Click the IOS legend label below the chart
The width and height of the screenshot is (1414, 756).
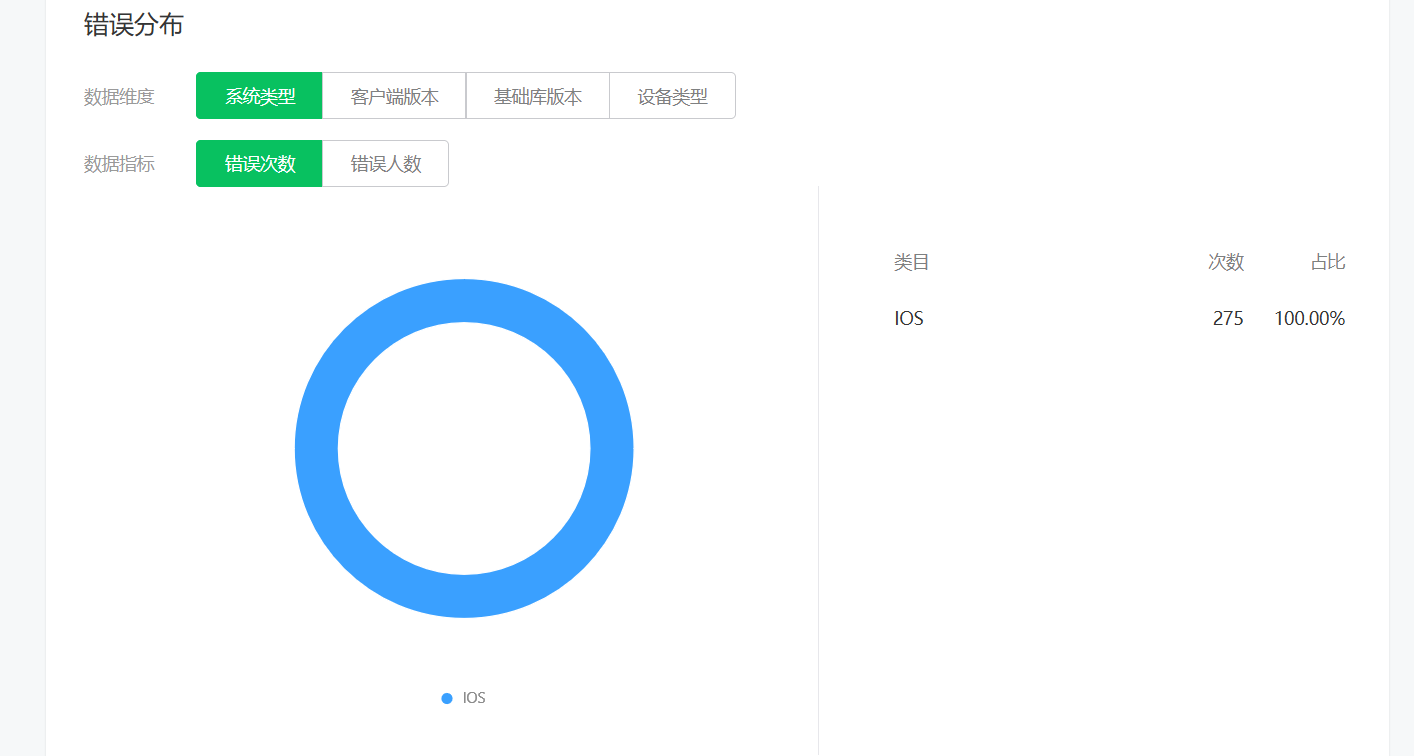(474, 698)
